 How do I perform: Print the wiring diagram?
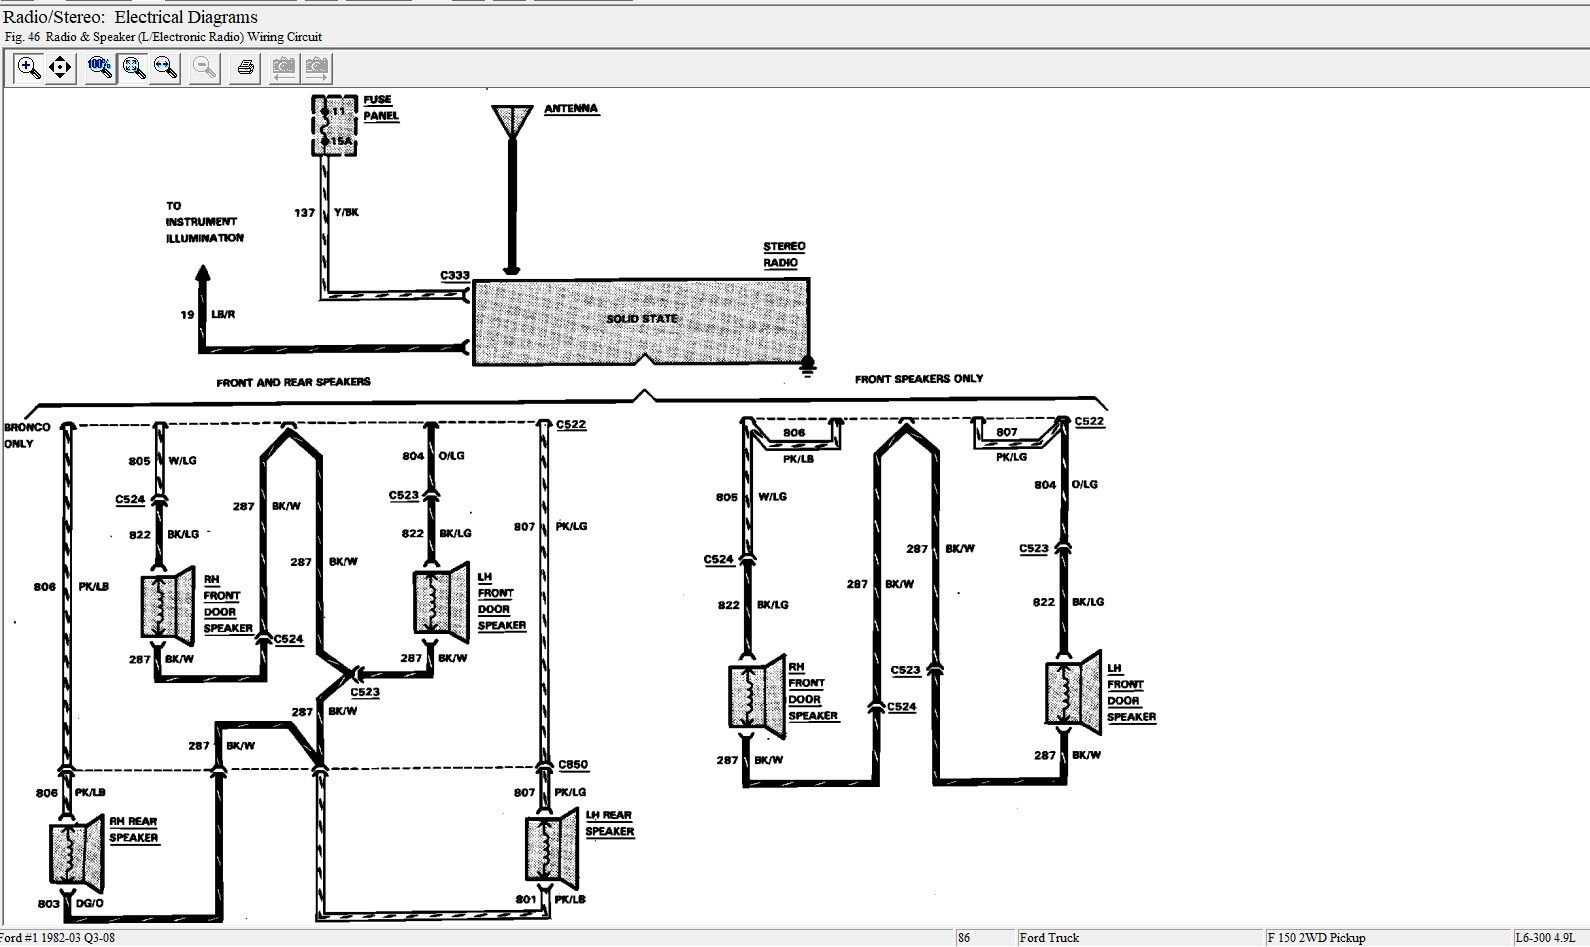[245, 68]
